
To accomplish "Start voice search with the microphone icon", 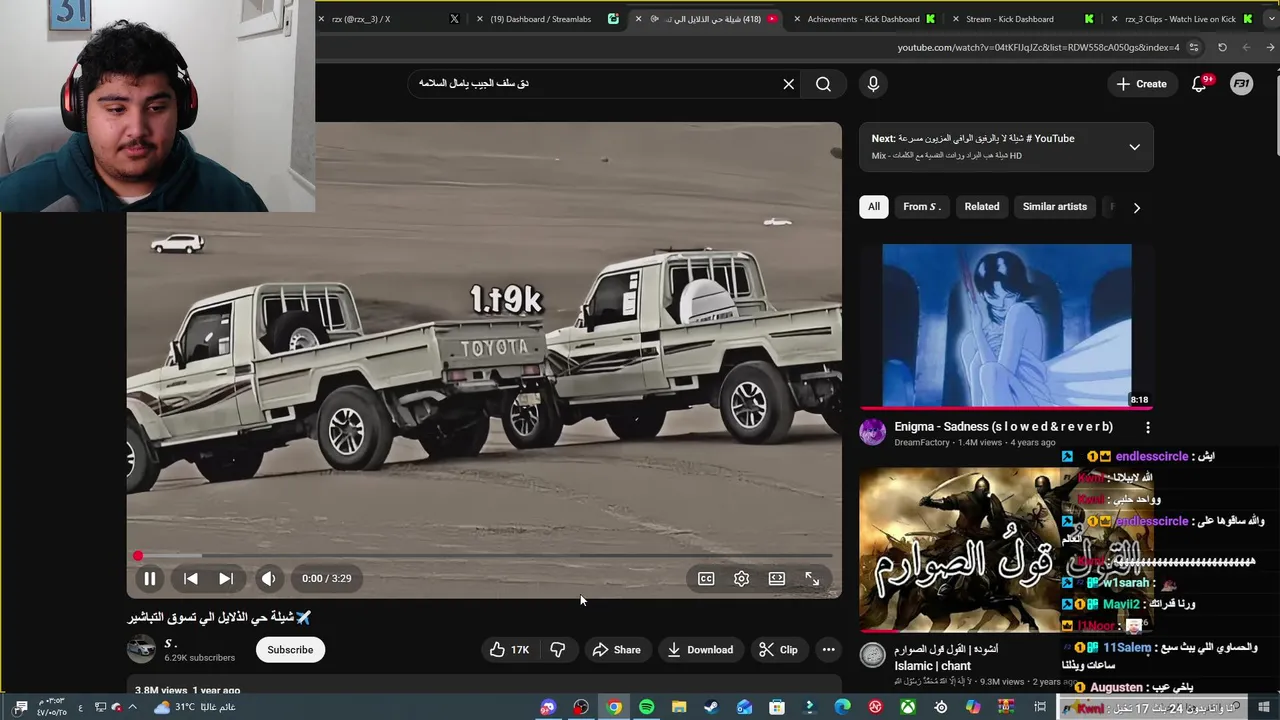I will tap(873, 84).
